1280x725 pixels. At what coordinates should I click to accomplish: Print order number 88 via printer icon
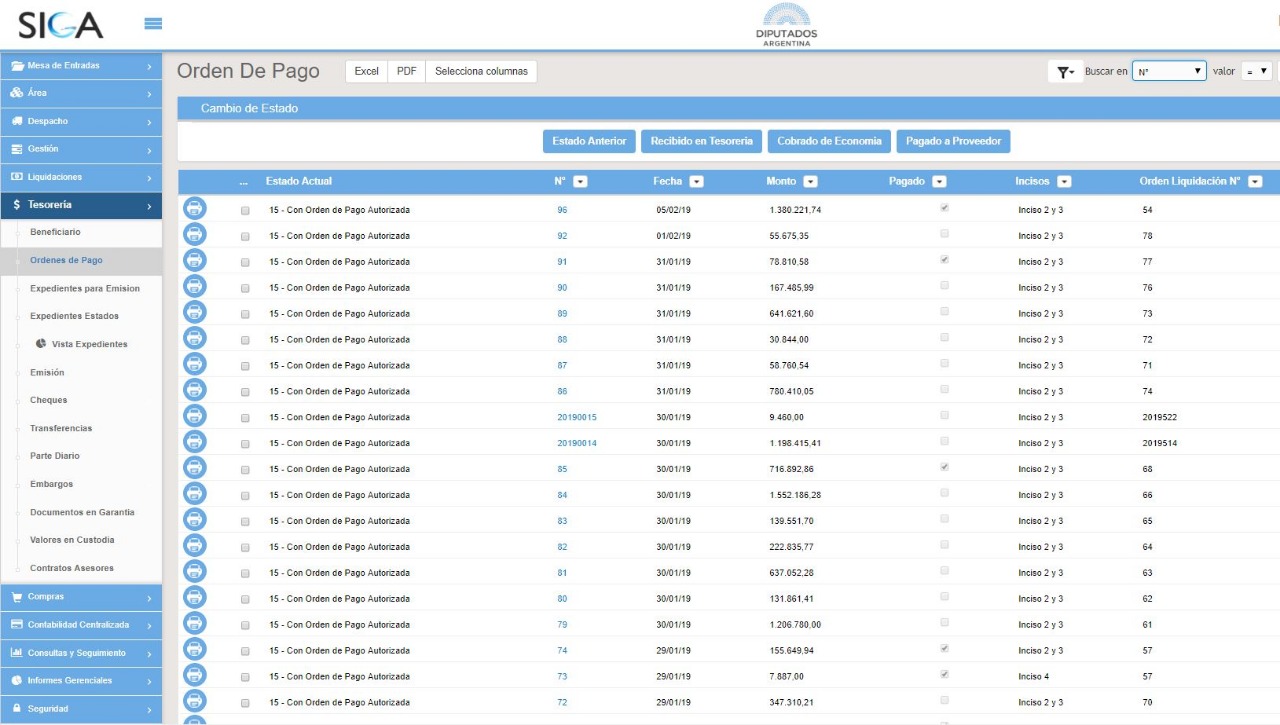tap(195, 338)
